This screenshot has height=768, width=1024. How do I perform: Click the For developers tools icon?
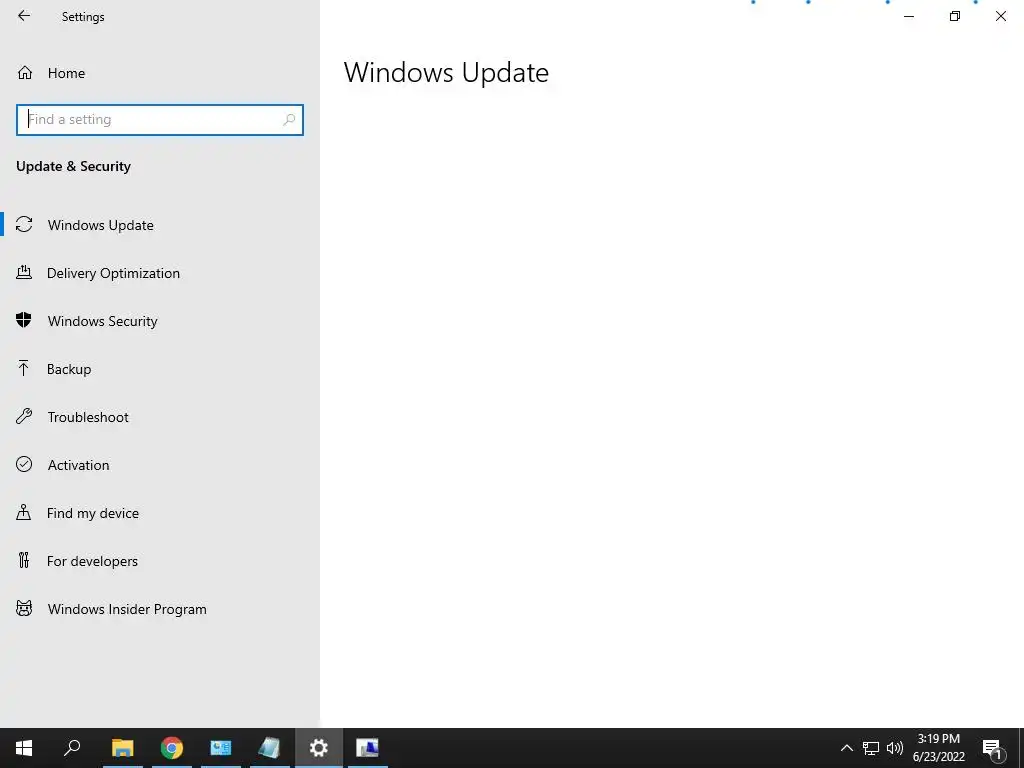(24, 560)
